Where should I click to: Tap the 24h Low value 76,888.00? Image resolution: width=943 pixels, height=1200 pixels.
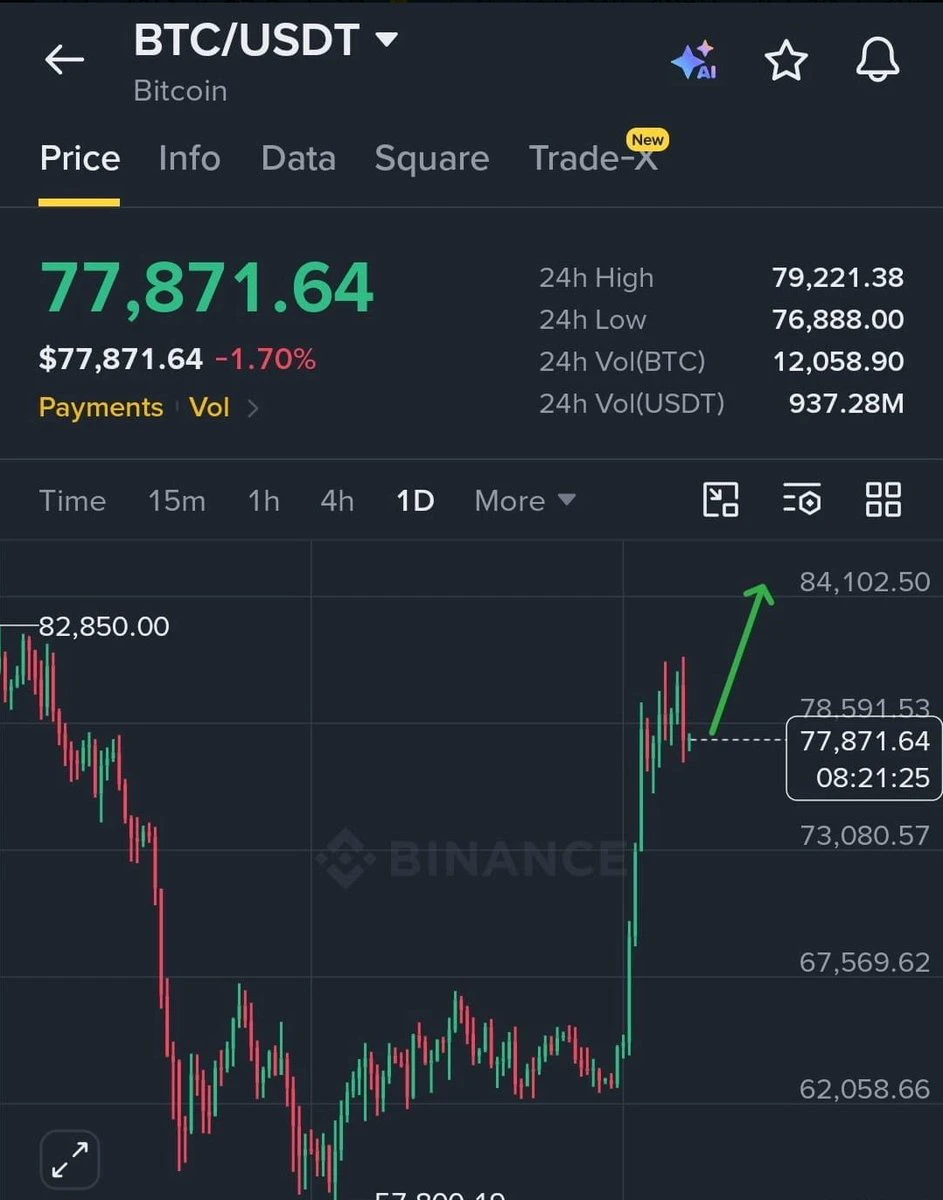(838, 320)
